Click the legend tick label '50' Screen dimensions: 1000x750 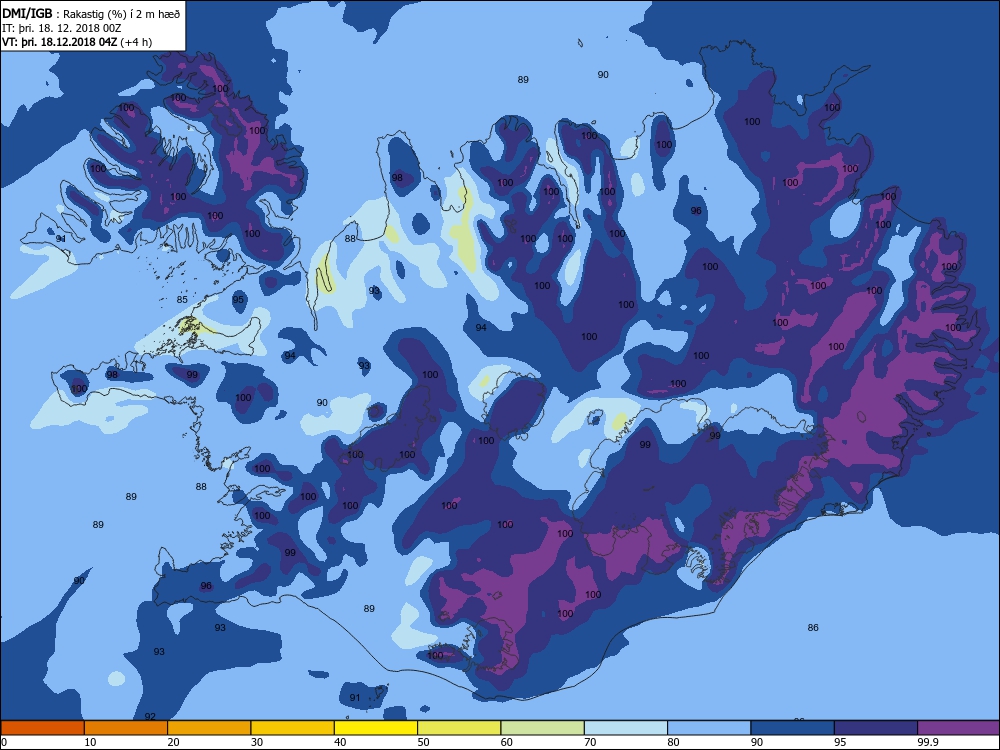tap(423, 742)
